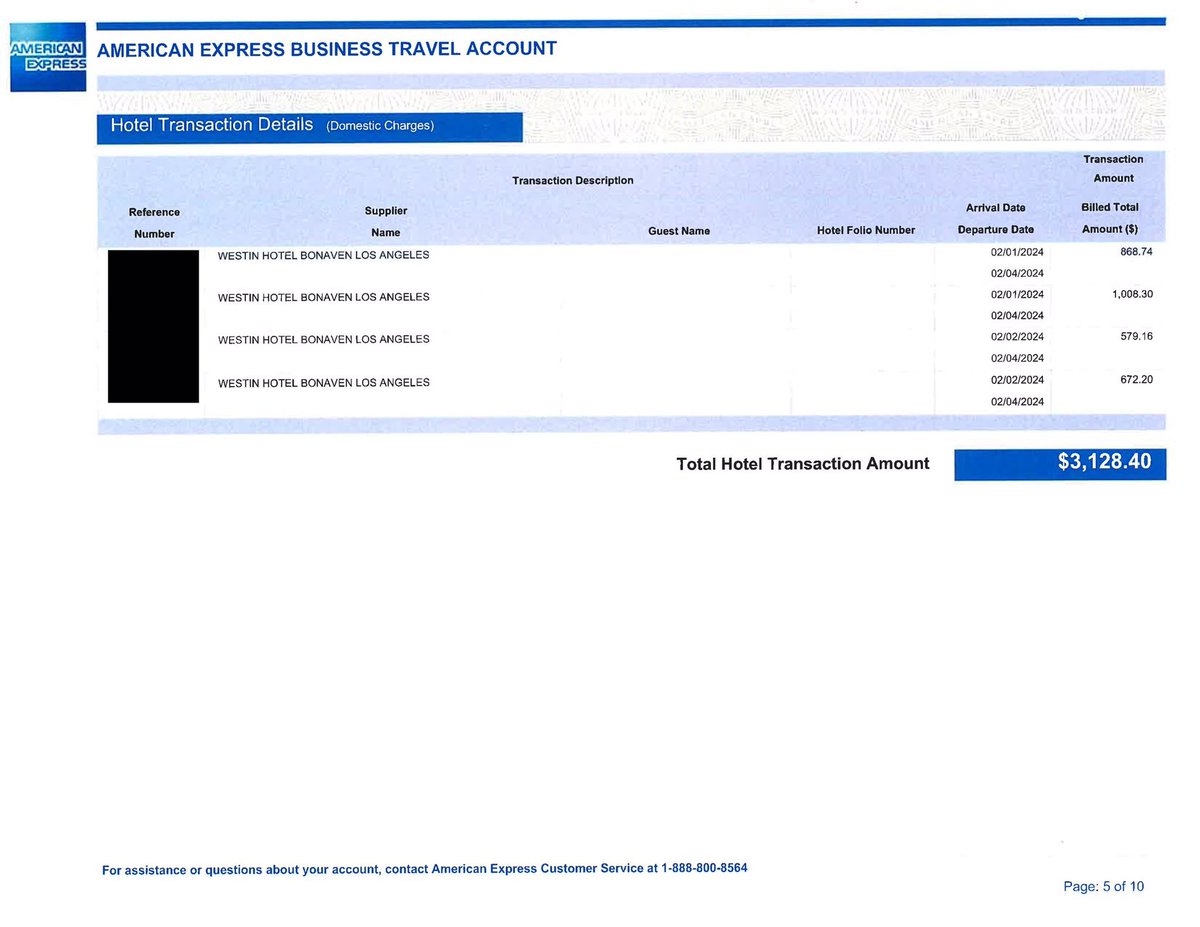Click the Westin supplier name in the 868.74 row
The width and height of the screenshot is (1200, 927).
(x=323, y=255)
